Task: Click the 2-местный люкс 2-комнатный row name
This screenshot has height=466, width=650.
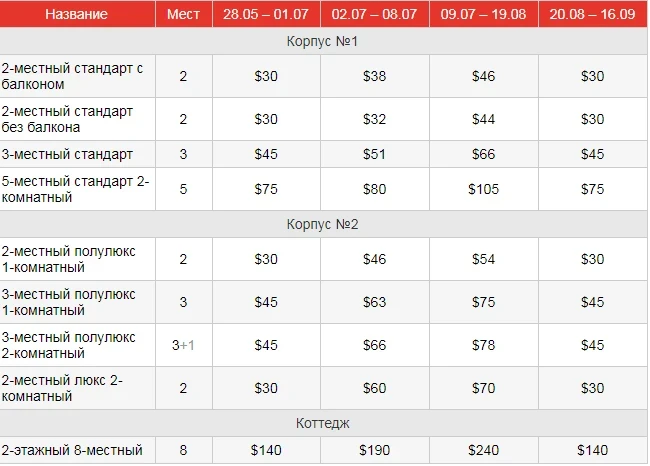Action: click(x=64, y=388)
